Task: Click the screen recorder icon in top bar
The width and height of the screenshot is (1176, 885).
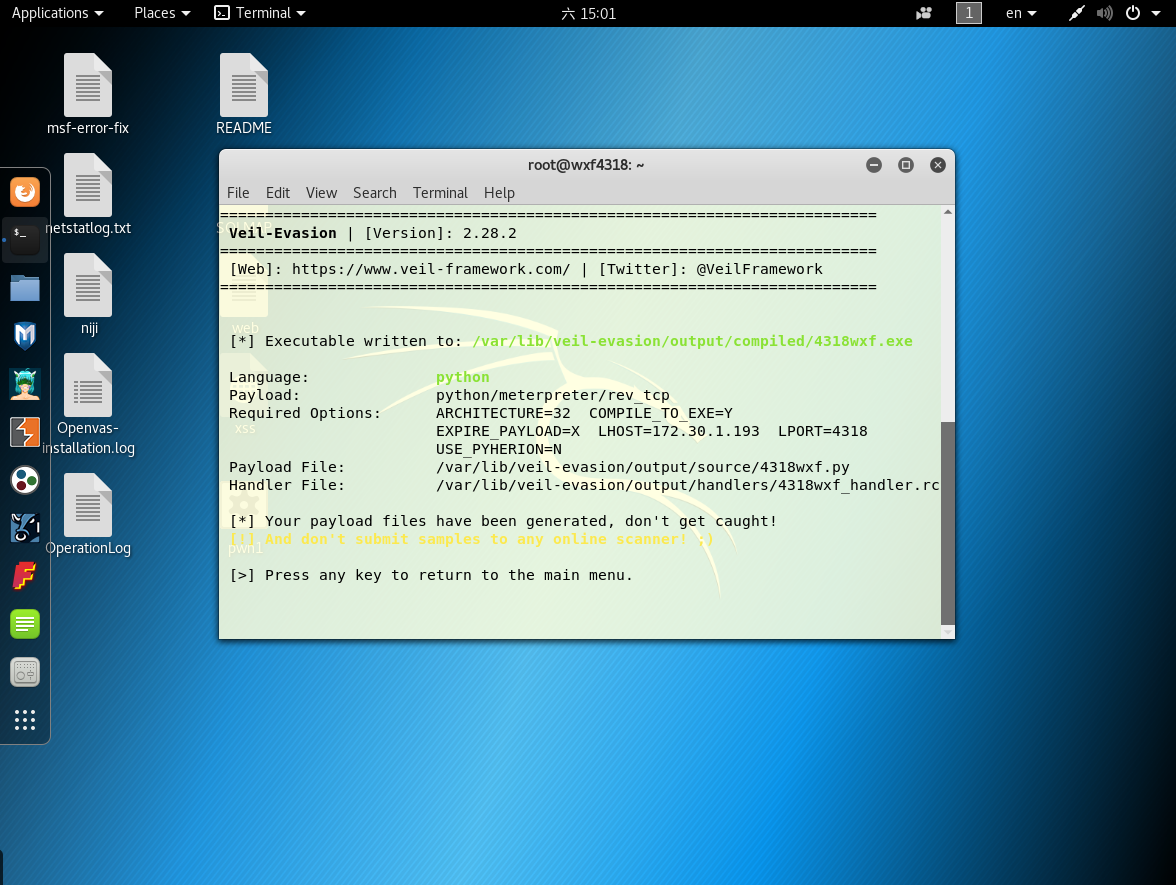Action: 924,13
